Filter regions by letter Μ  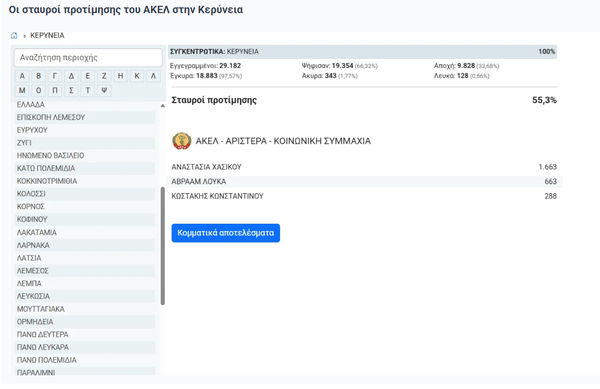pyautogui.click(x=22, y=91)
